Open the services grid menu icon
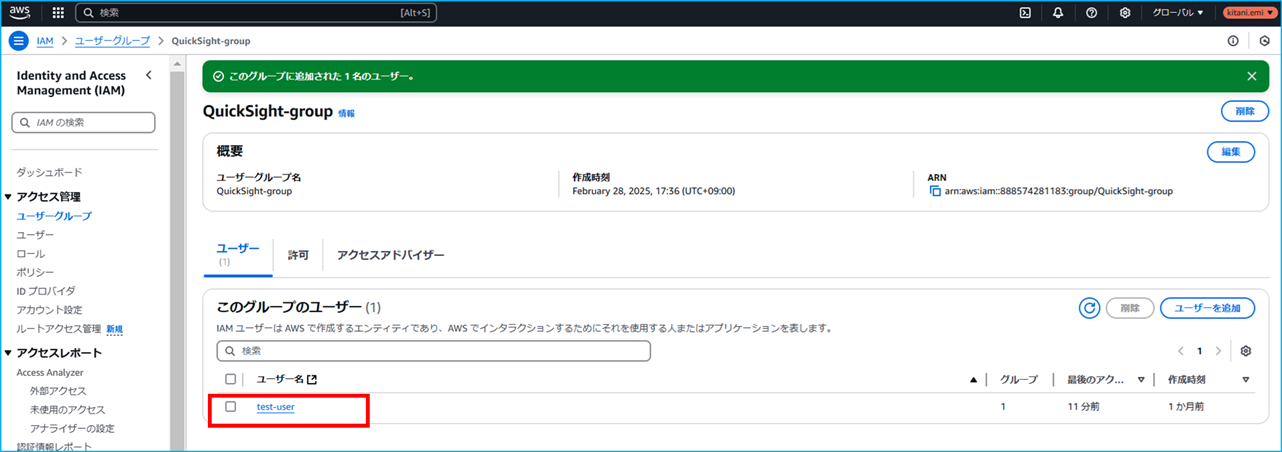The height and width of the screenshot is (452, 1282). click(58, 13)
